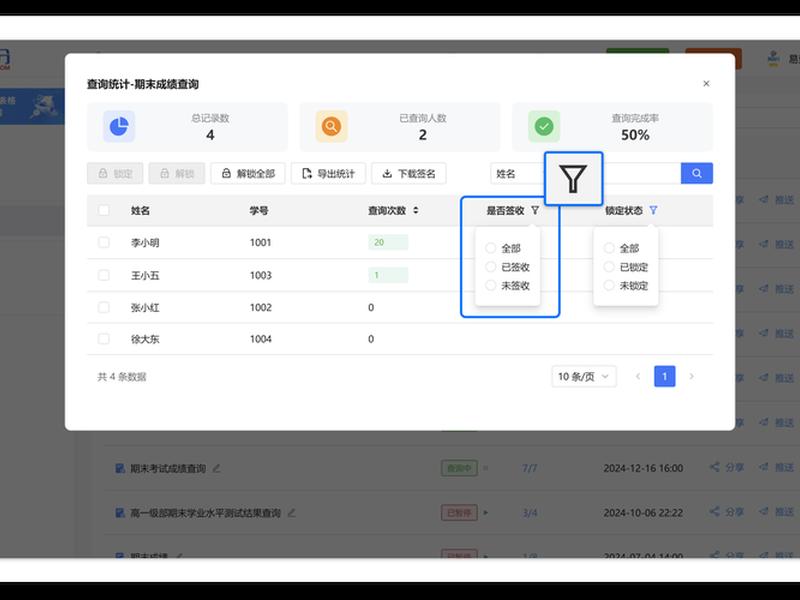Click the disabled 解锁 button
This screenshot has width=800, height=600.
pos(177,173)
